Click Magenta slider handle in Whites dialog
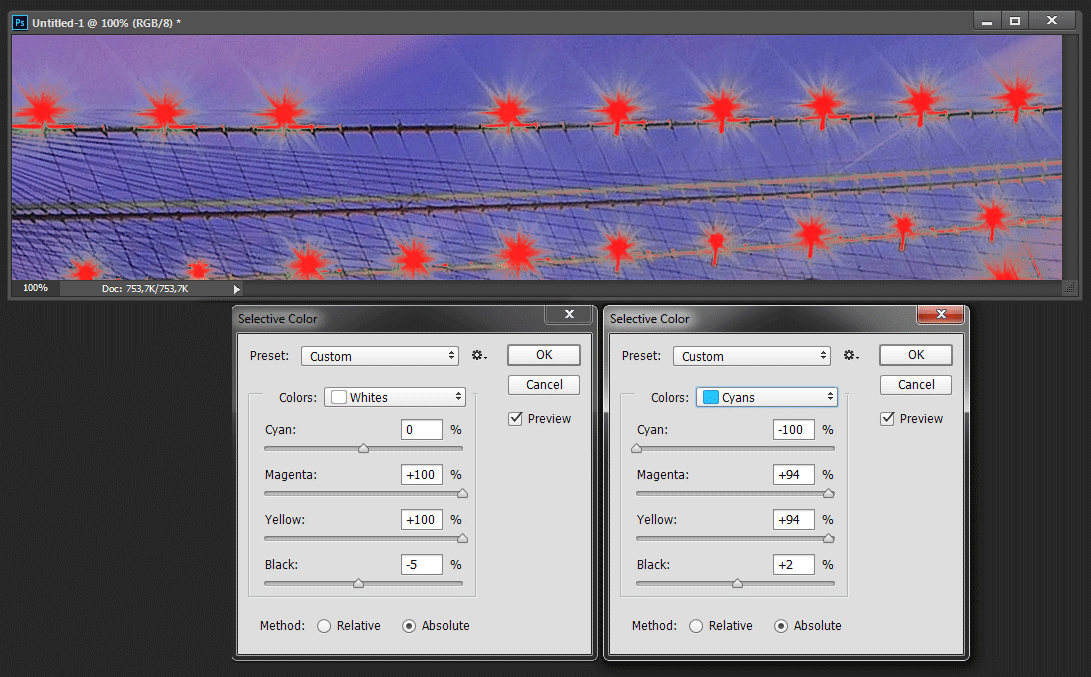This screenshot has width=1091, height=677. click(x=462, y=493)
